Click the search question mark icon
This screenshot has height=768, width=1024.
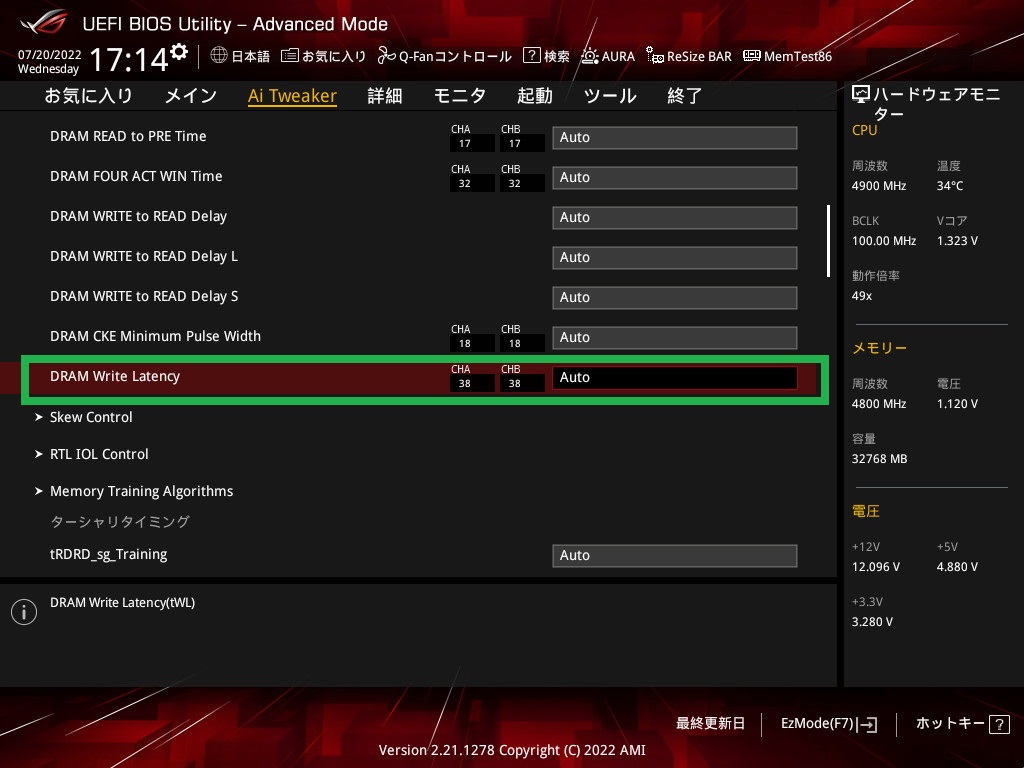coord(532,56)
